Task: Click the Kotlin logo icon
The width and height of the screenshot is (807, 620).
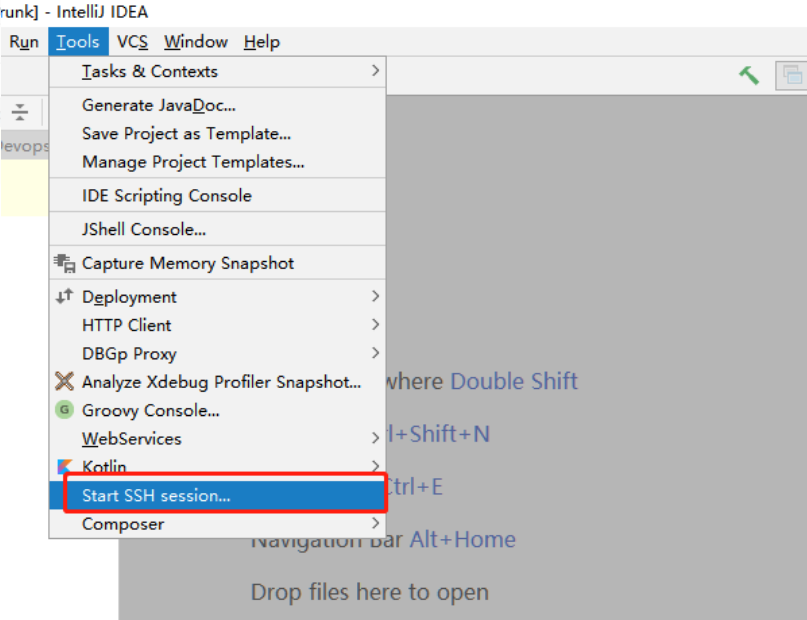Action: point(65,467)
